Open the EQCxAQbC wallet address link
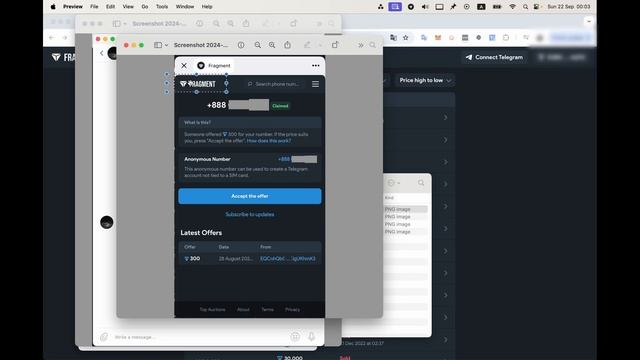Viewport: 640px width, 360px height. click(x=288, y=258)
